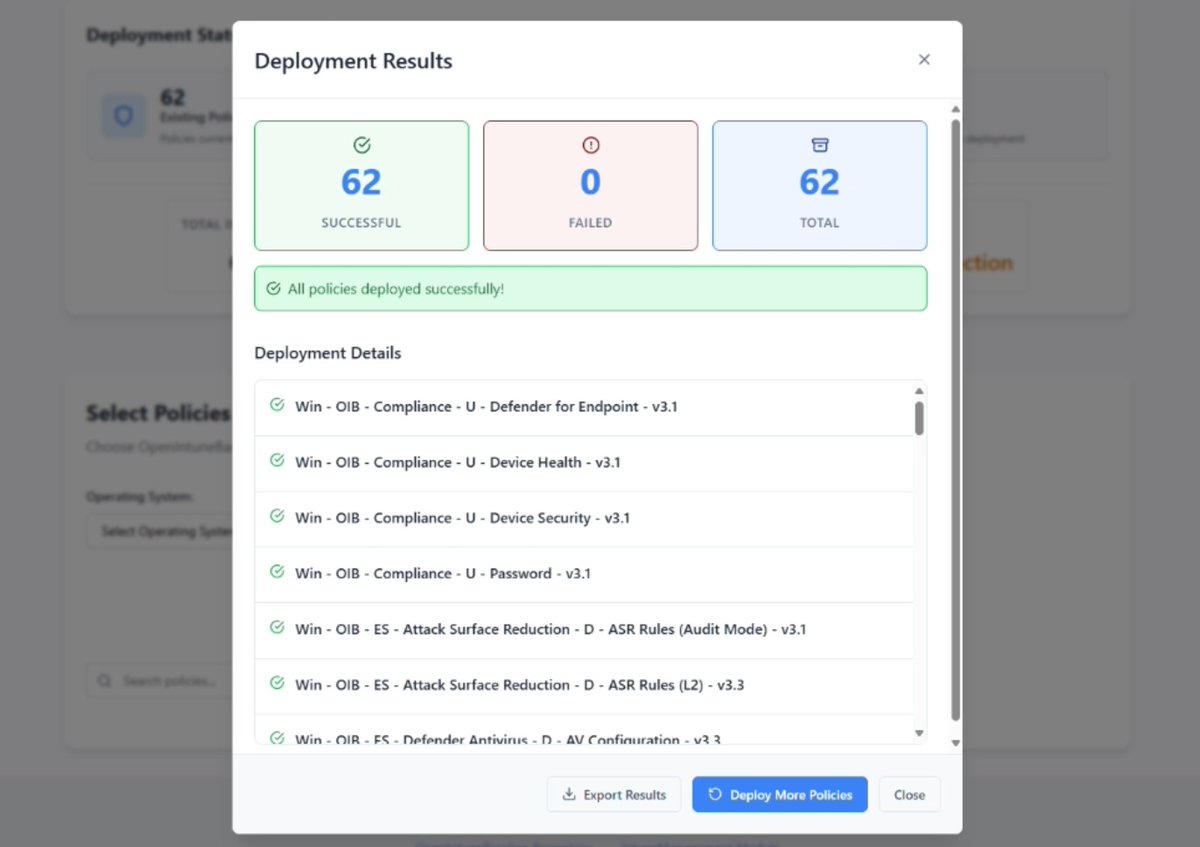Open the Select Operating System dropdown
1200x847 pixels.
(160, 531)
